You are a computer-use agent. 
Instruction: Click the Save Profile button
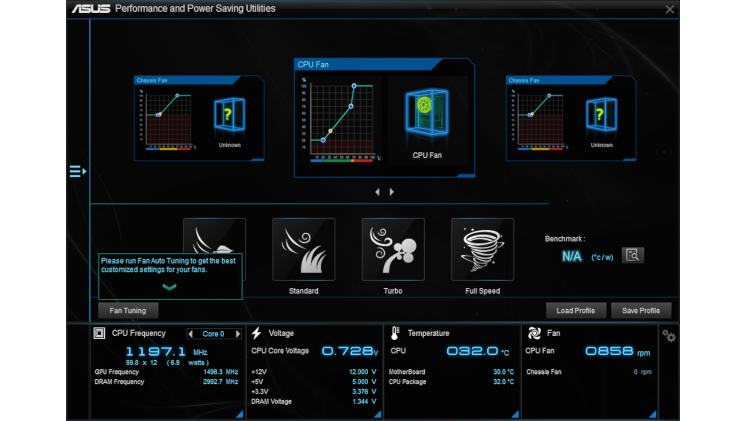tap(641, 311)
